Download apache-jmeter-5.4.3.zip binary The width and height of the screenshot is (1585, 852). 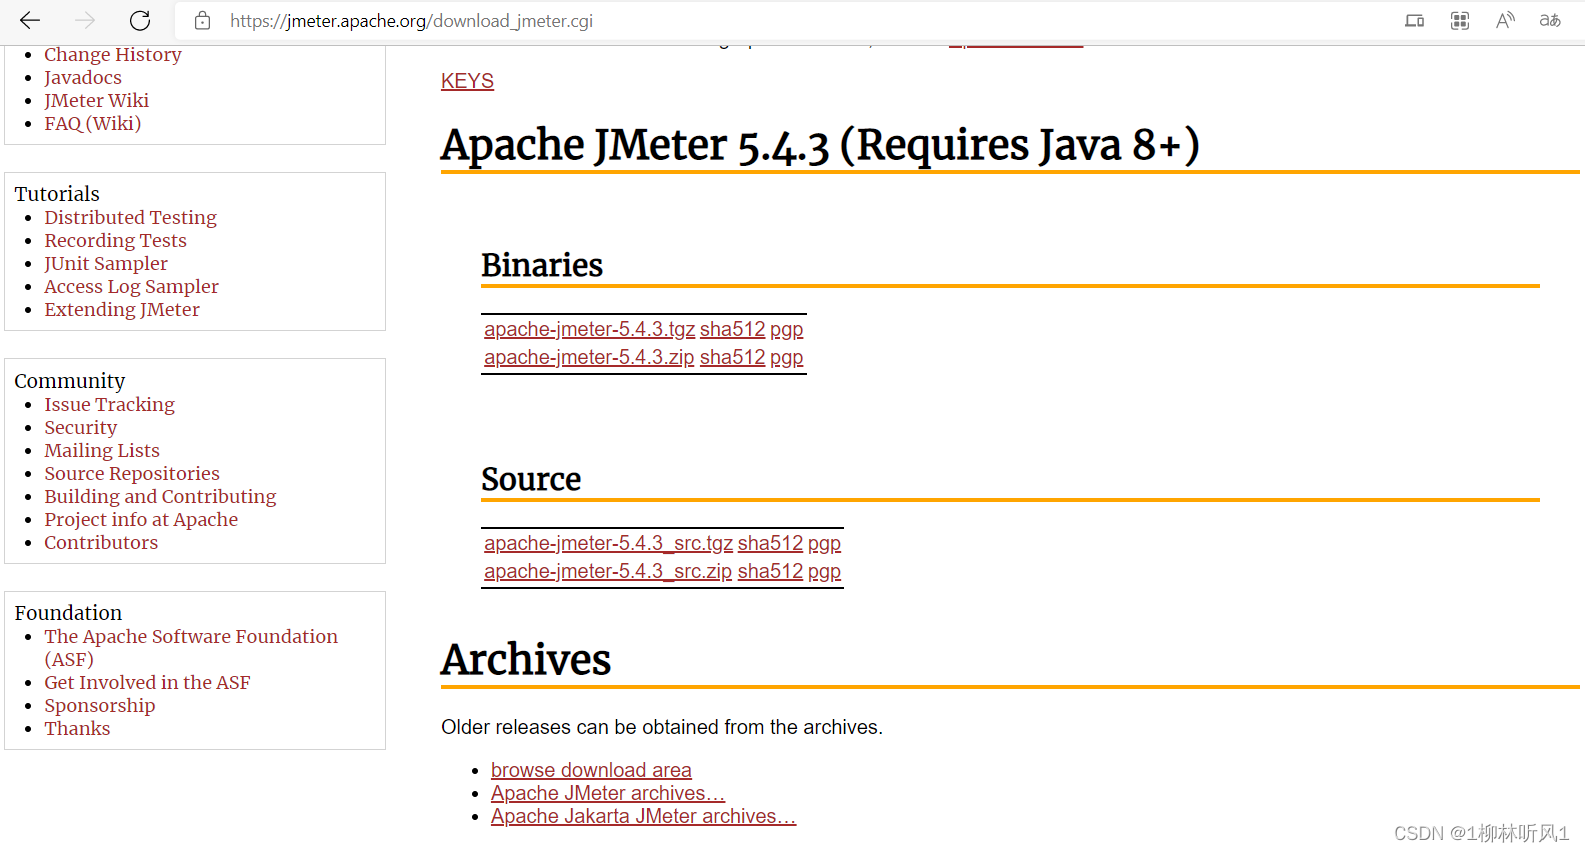[x=588, y=358]
